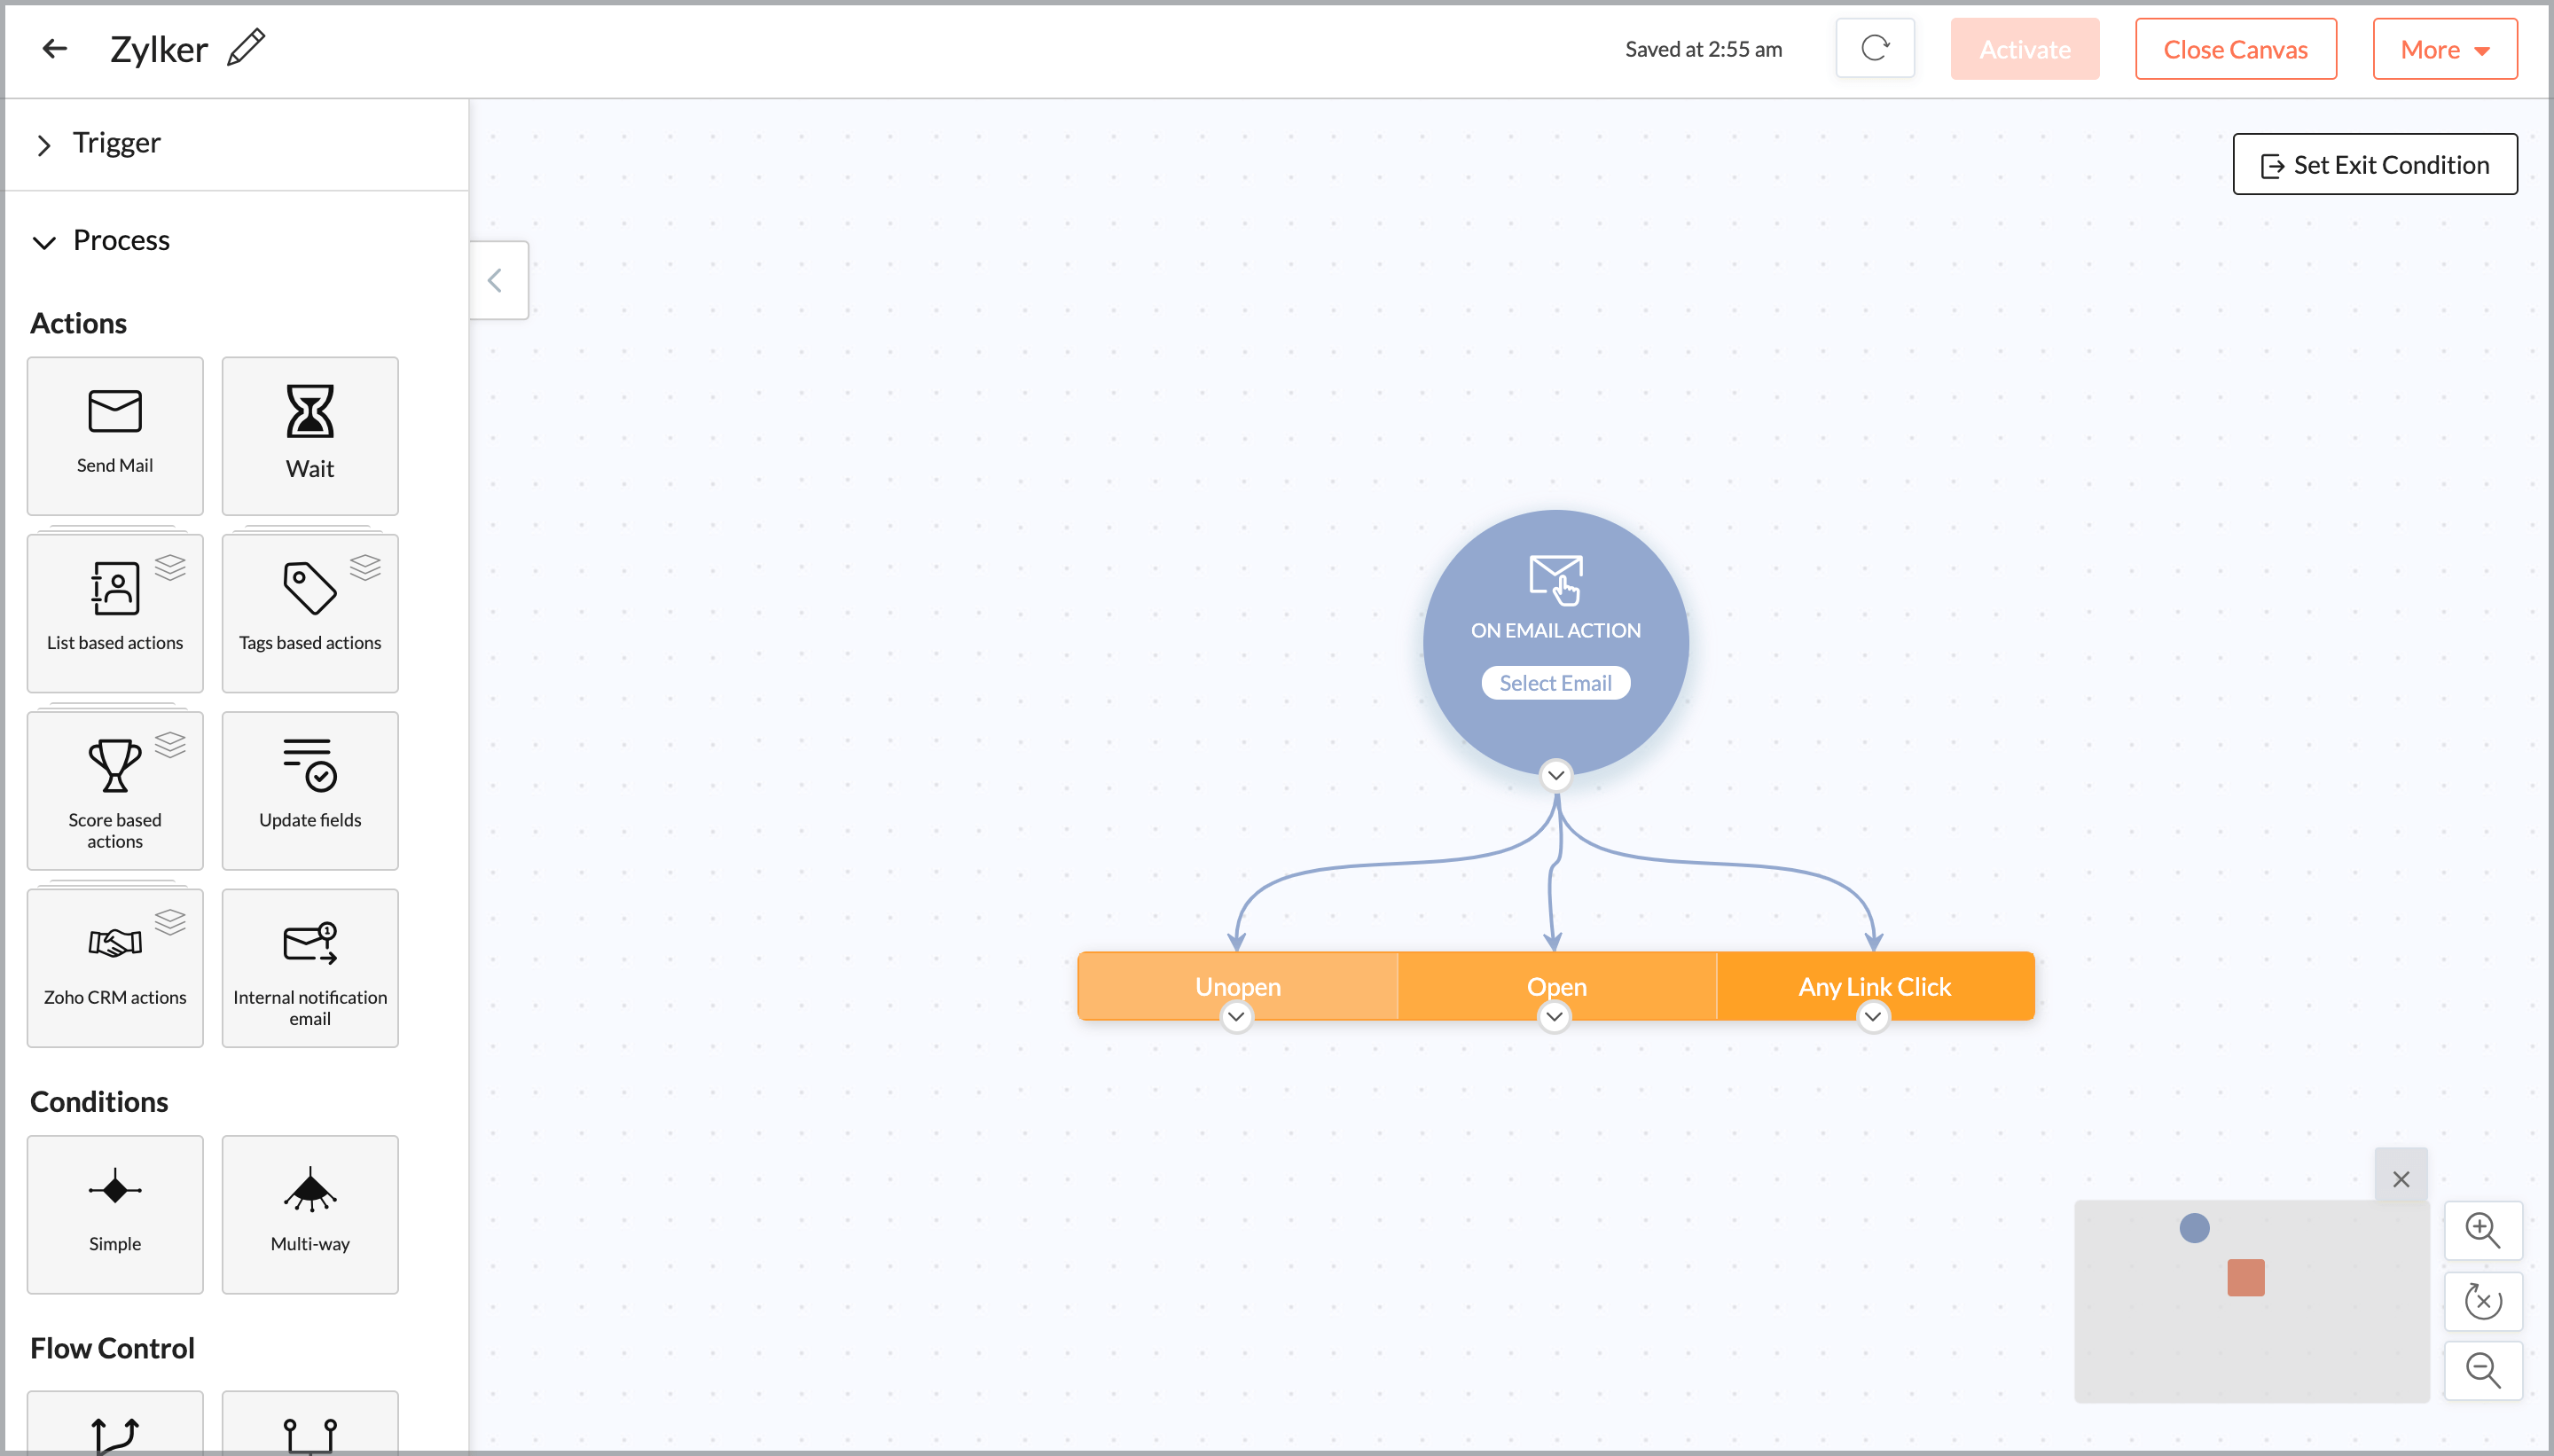Click the refresh icon button
Viewport: 2554px width, 1456px height.
(1875, 48)
